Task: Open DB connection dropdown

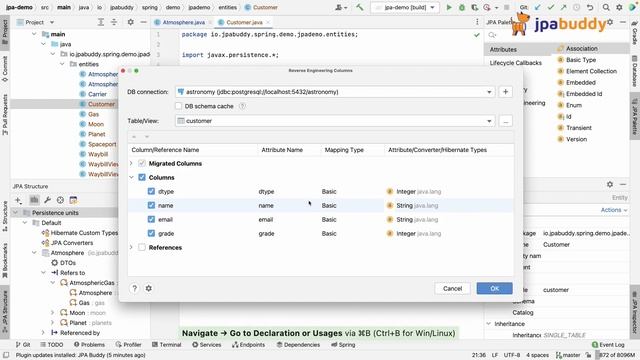Action: coord(489,92)
